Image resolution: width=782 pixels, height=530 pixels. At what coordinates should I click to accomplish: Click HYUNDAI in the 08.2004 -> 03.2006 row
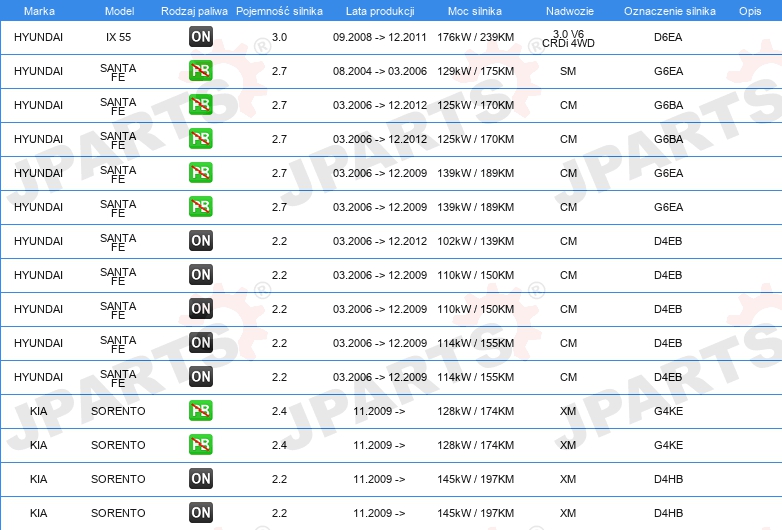click(x=38, y=71)
